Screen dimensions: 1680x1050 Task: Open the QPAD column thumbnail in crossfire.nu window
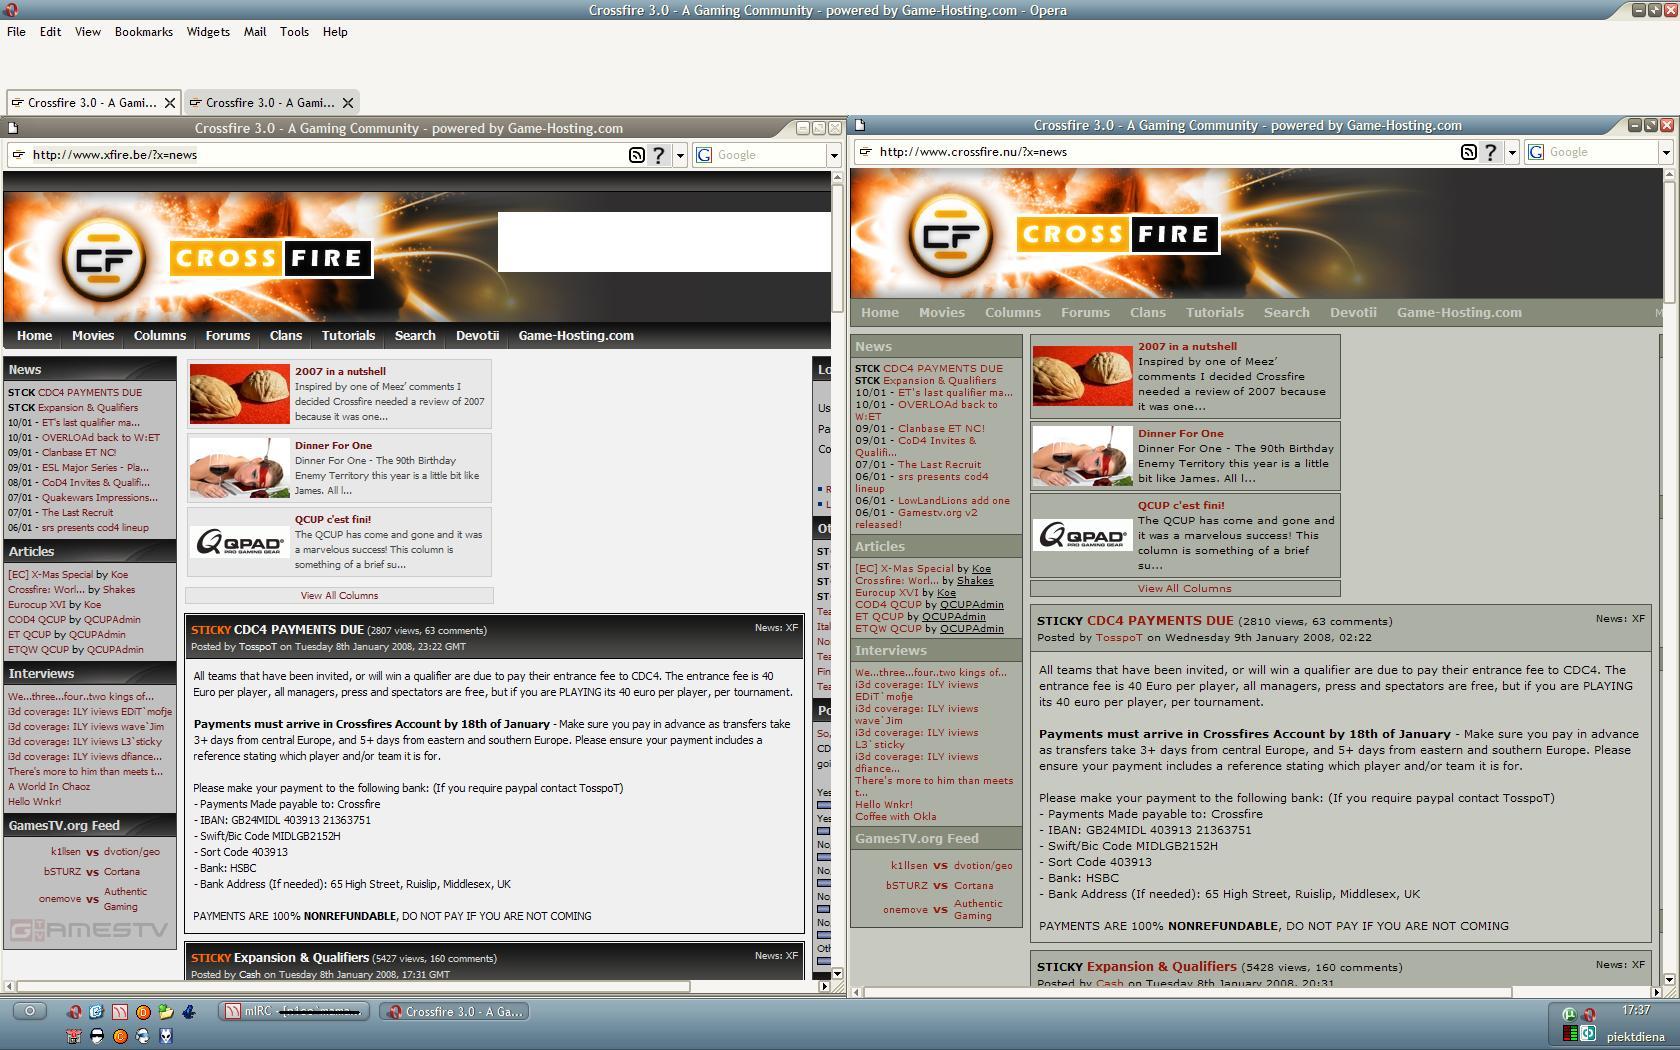[1083, 535]
